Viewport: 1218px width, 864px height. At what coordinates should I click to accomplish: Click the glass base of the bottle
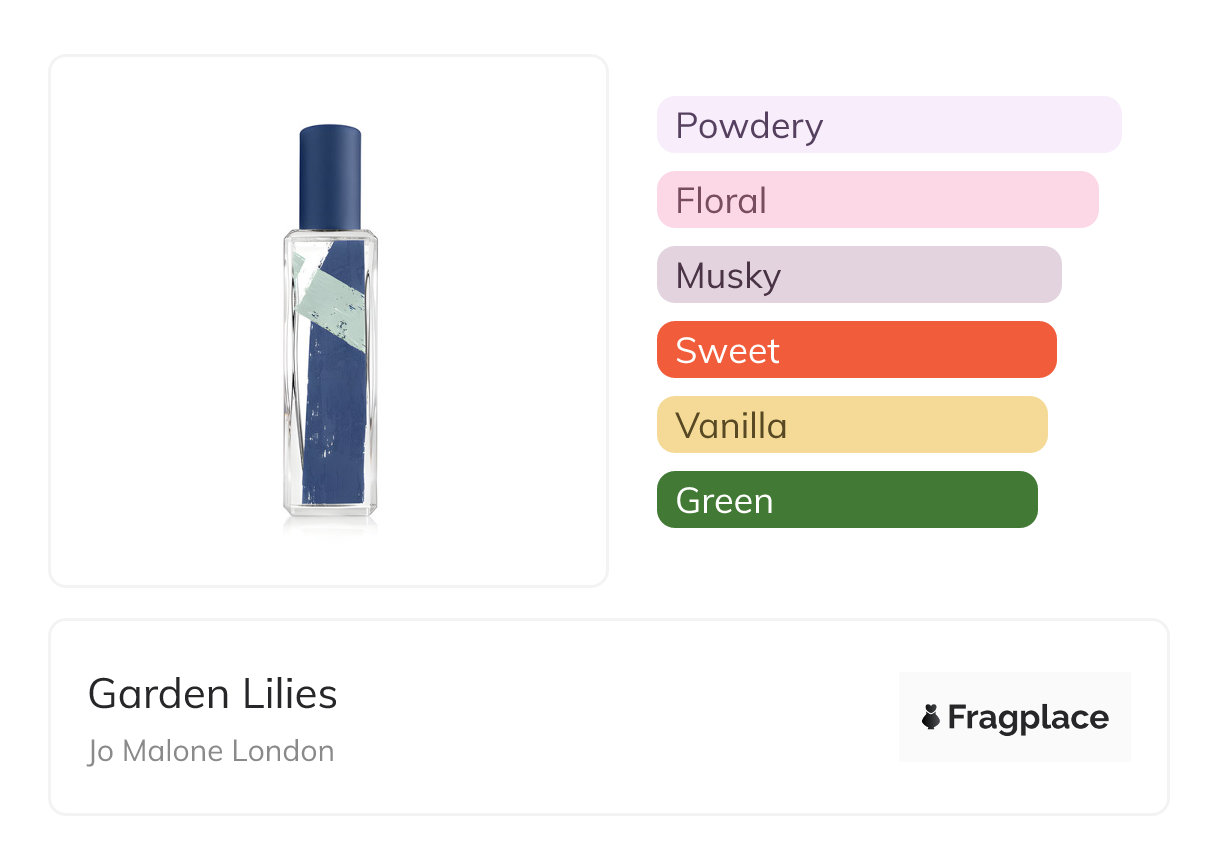tap(330, 512)
